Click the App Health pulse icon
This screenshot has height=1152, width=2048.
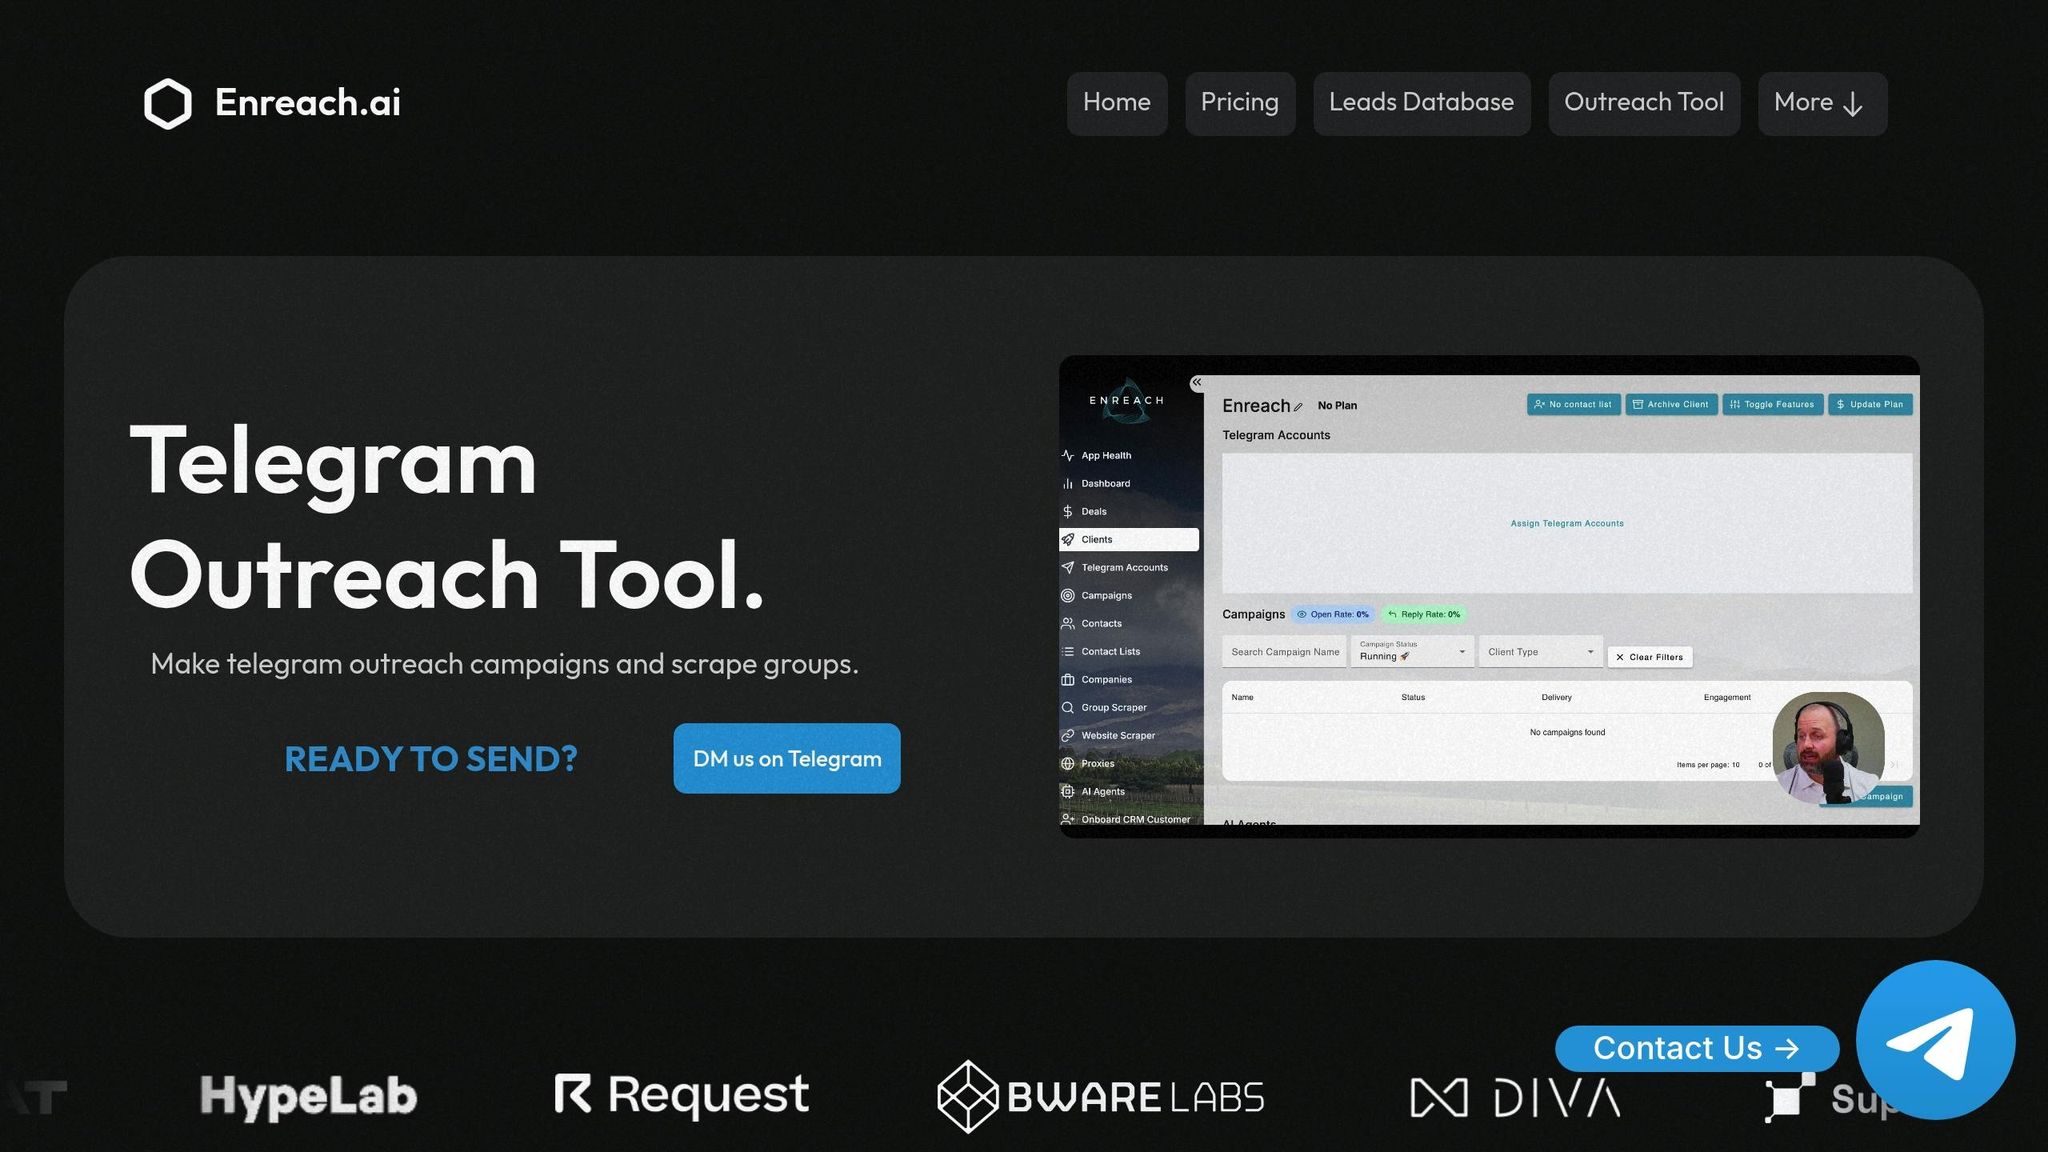1068,455
